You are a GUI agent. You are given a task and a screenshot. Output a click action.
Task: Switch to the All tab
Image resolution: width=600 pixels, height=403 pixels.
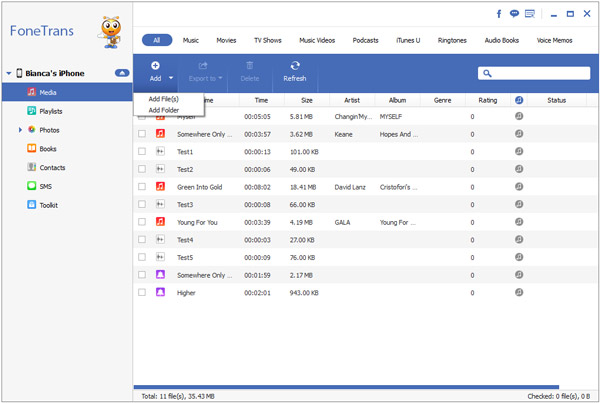click(x=157, y=40)
